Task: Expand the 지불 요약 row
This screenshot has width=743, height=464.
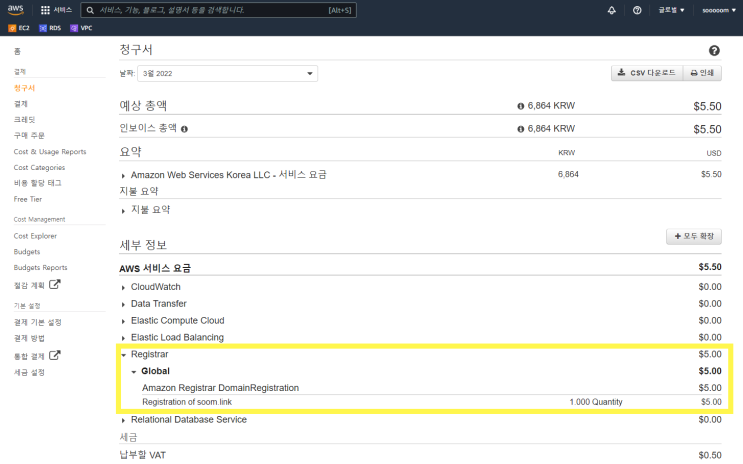Action: point(123,211)
